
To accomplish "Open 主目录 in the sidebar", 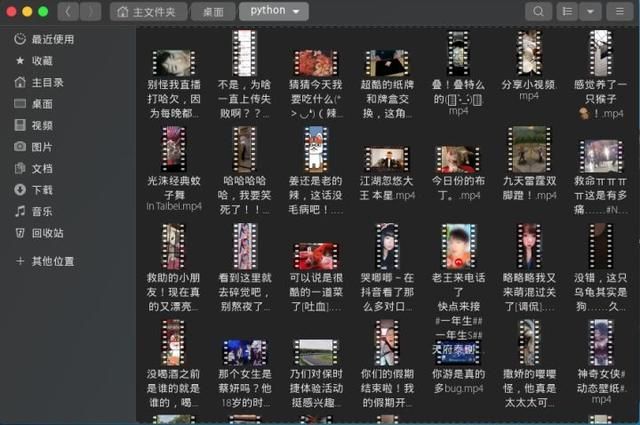I will click(47, 82).
